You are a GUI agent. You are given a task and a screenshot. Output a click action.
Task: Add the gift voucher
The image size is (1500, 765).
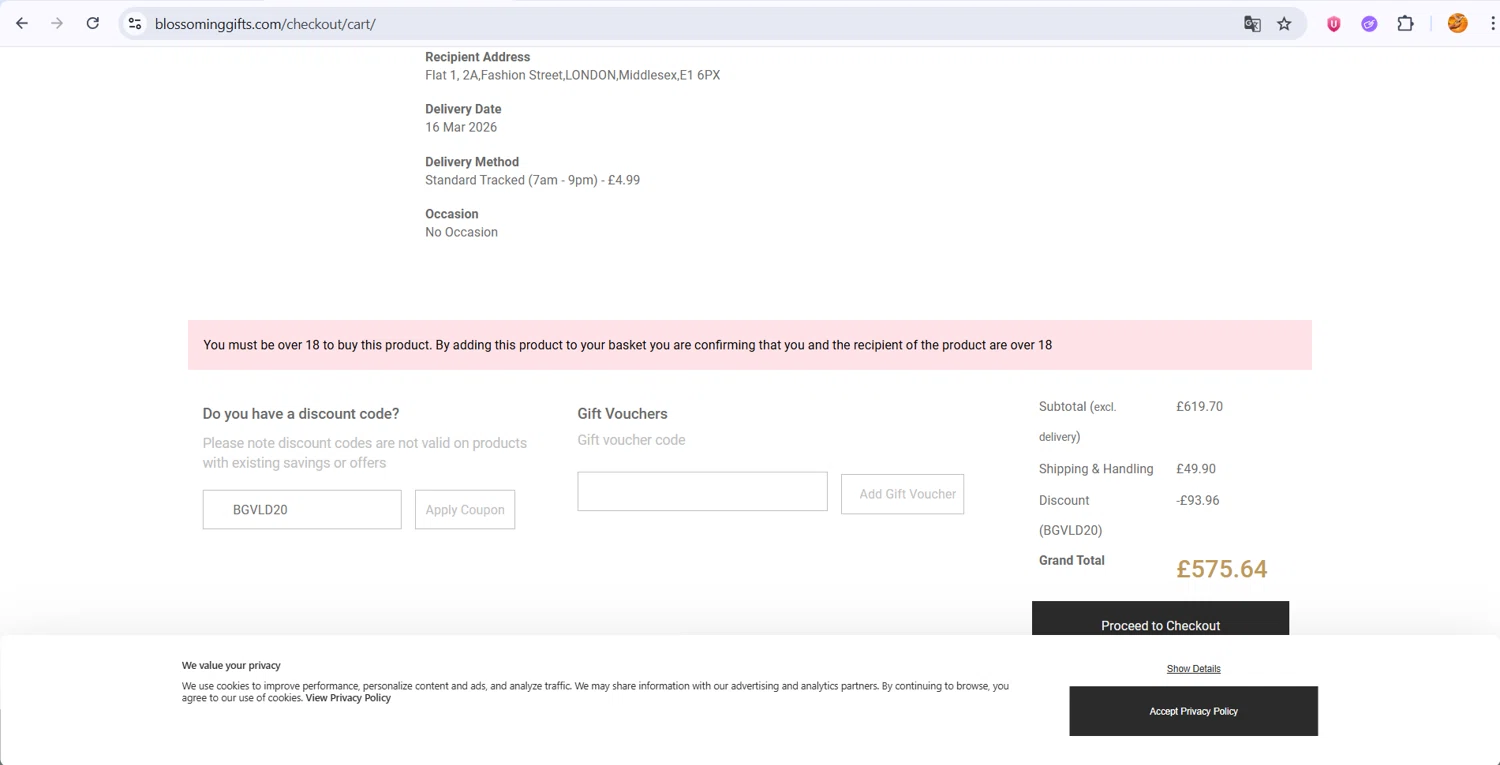click(x=902, y=494)
